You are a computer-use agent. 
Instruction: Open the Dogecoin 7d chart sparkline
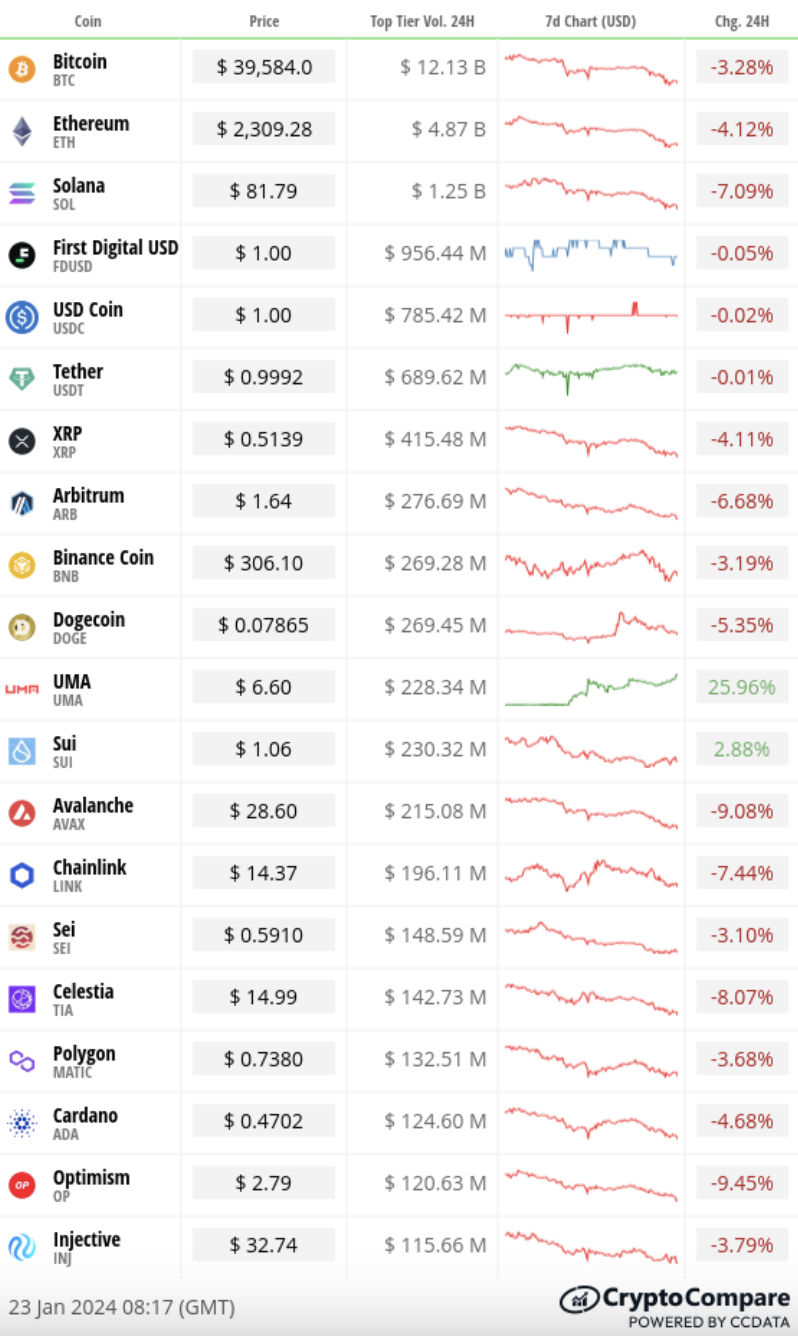click(591, 626)
